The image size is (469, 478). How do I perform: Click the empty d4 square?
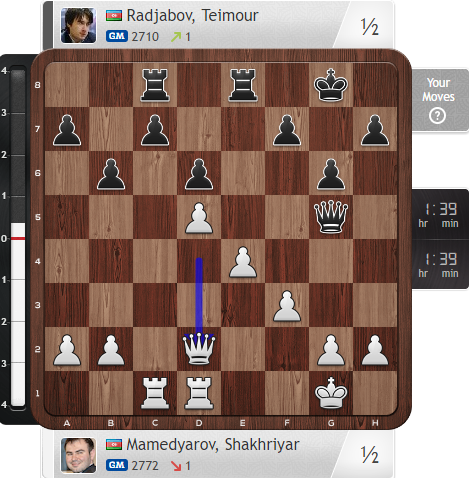pyautogui.click(x=199, y=261)
